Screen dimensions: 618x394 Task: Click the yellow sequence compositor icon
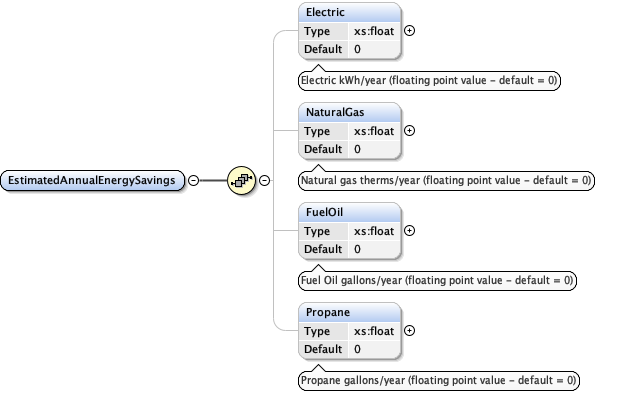pos(242,180)
